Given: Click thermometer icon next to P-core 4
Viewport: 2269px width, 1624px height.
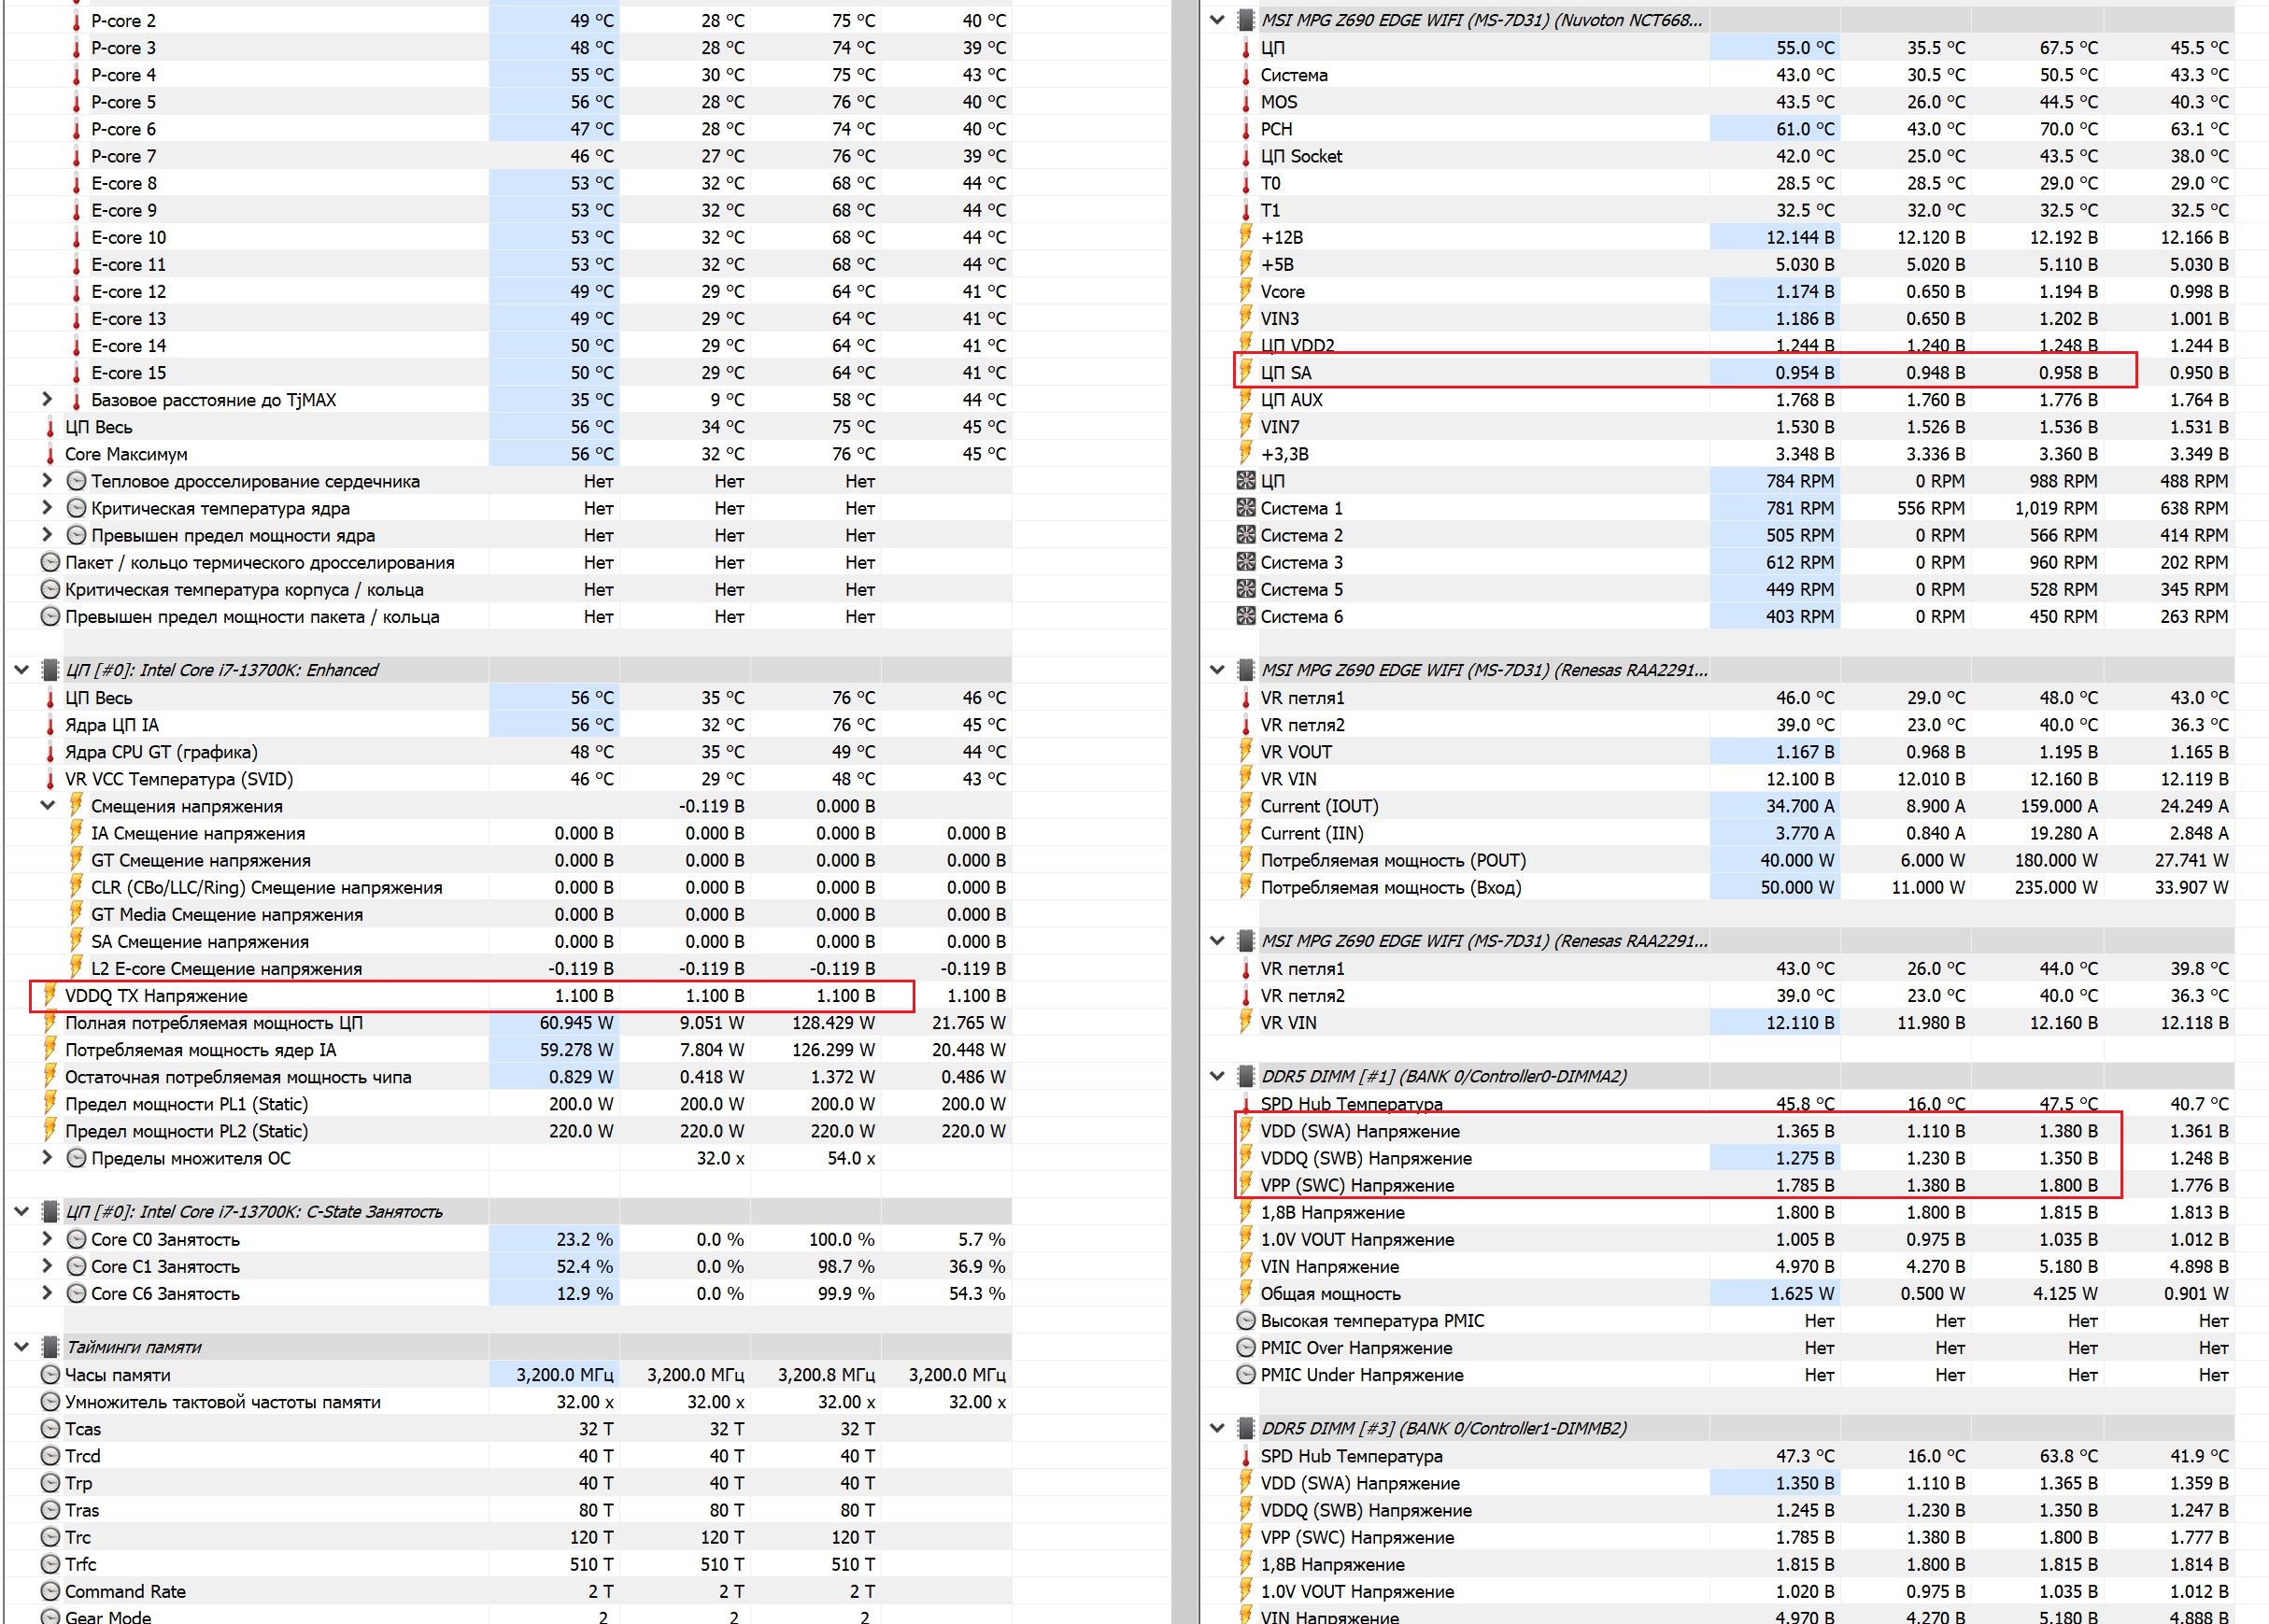Looking at the screenshot, I should pos(76,75).
